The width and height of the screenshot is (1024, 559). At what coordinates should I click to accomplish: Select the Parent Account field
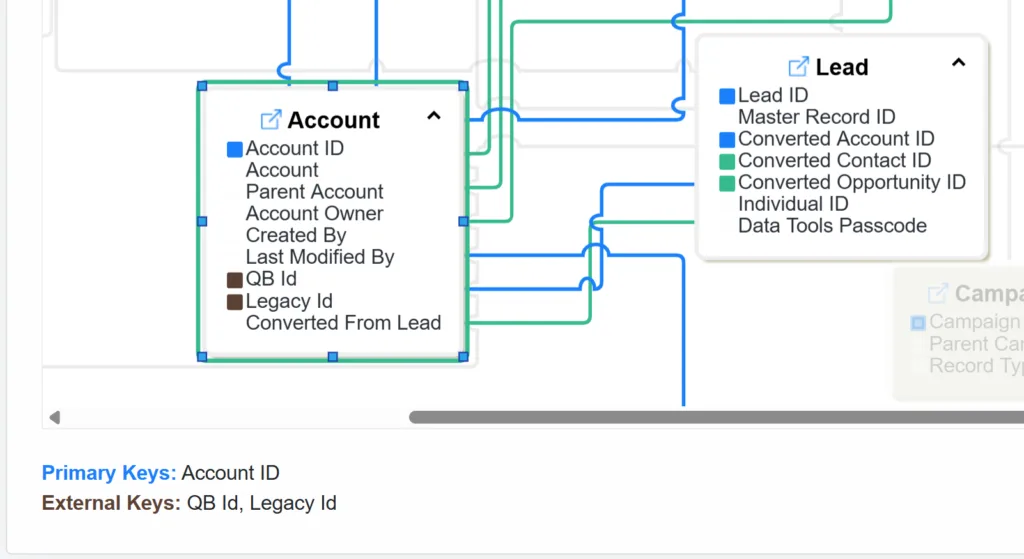(x=314, y=192)
